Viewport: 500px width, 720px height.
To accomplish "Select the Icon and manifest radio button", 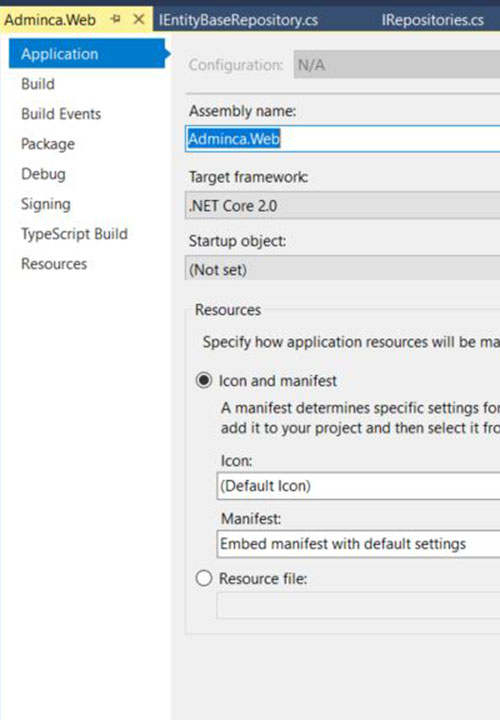I will point(204,381).
